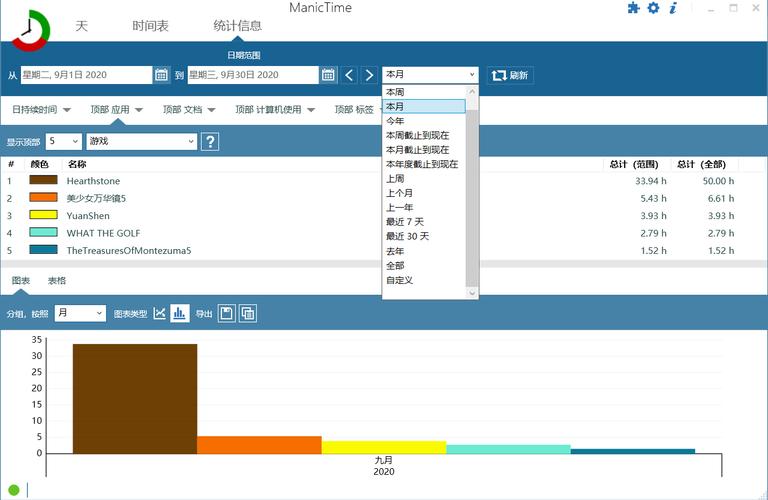Open 顶部 应用 dropdown menu
Viewport: 768px width, 500px height.
click(116, 110)
